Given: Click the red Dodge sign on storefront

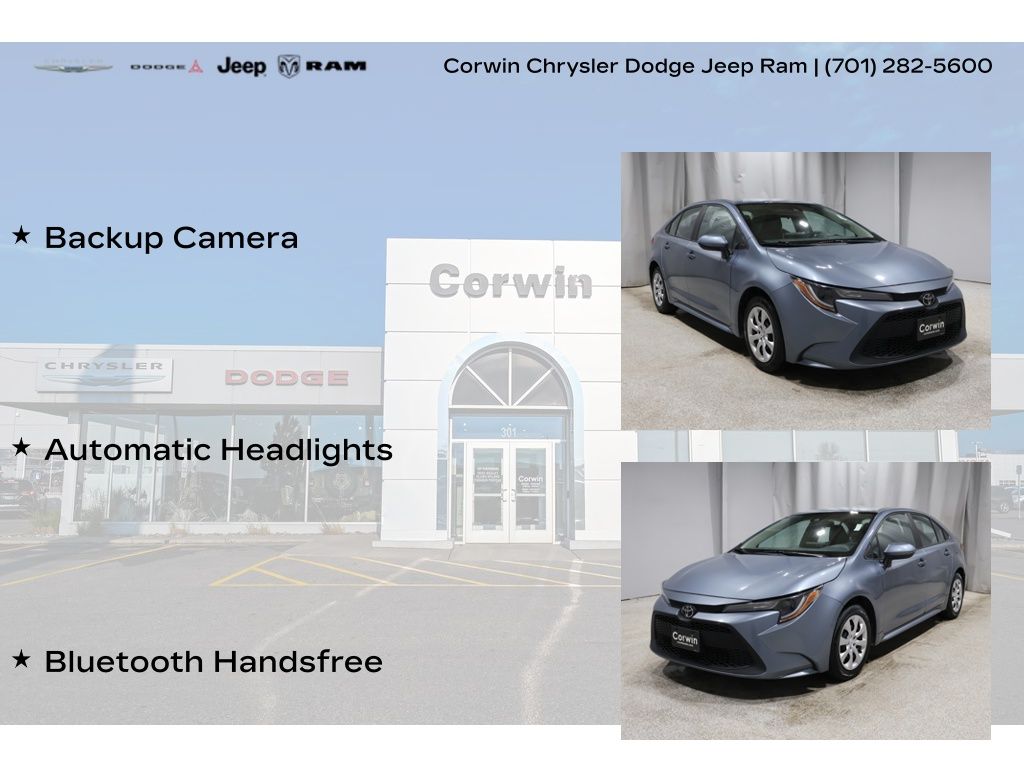Looking at the screenshot, I should [286, 377].
